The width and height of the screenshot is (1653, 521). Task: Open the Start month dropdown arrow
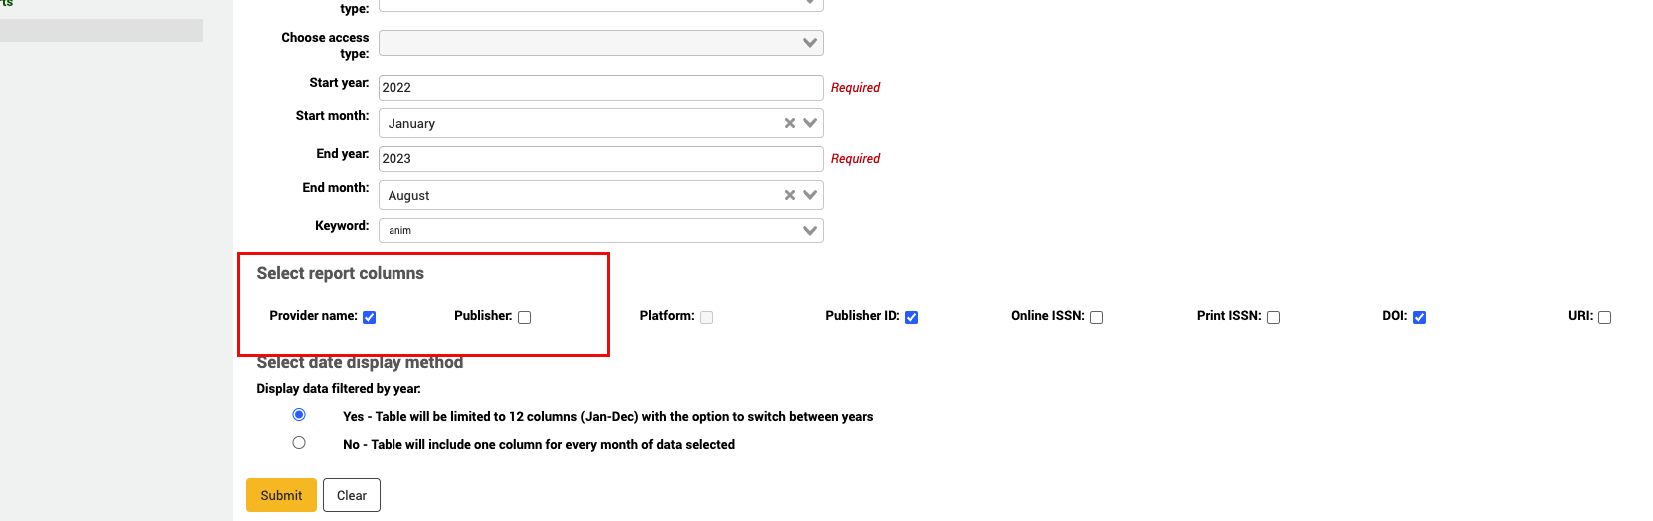click(810, 123)
